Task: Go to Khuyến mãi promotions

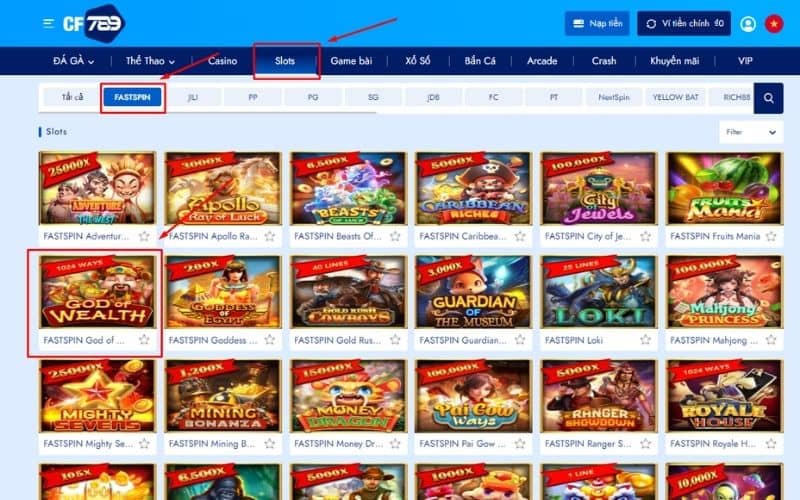Action: (674, 61)
